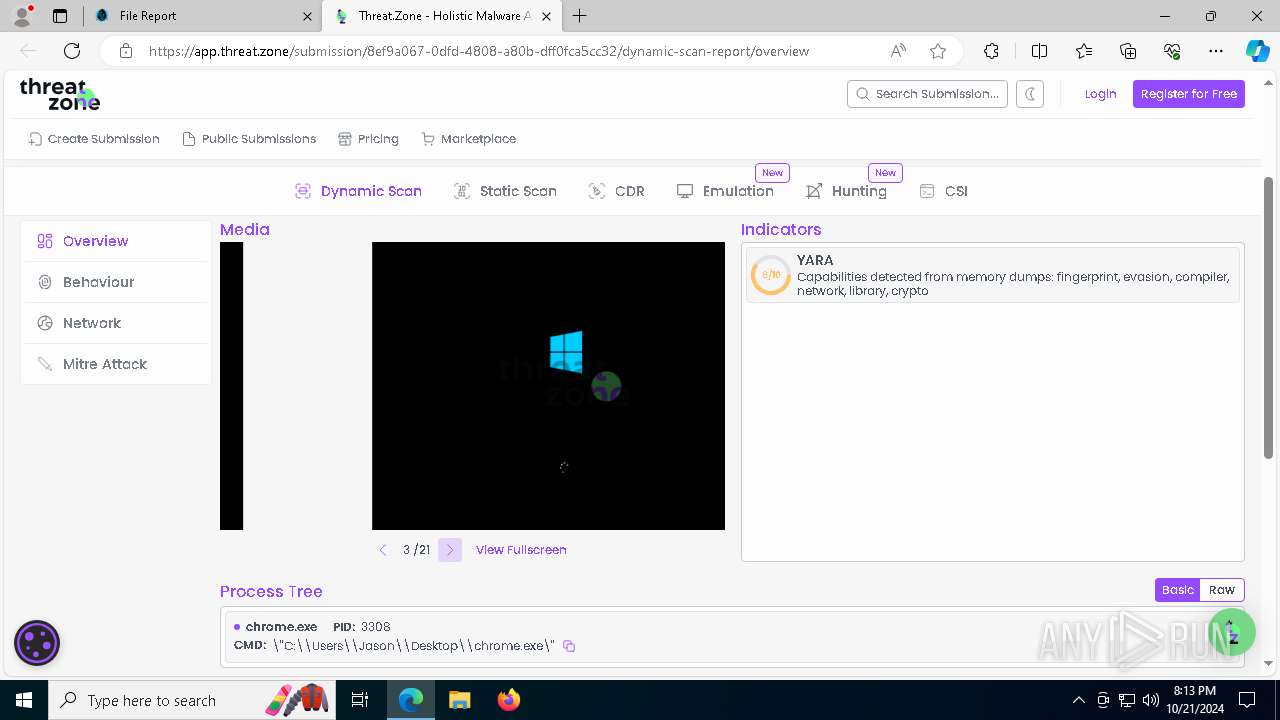
Task: Open Network in the sidebar
Action: (x=115, y=323)
